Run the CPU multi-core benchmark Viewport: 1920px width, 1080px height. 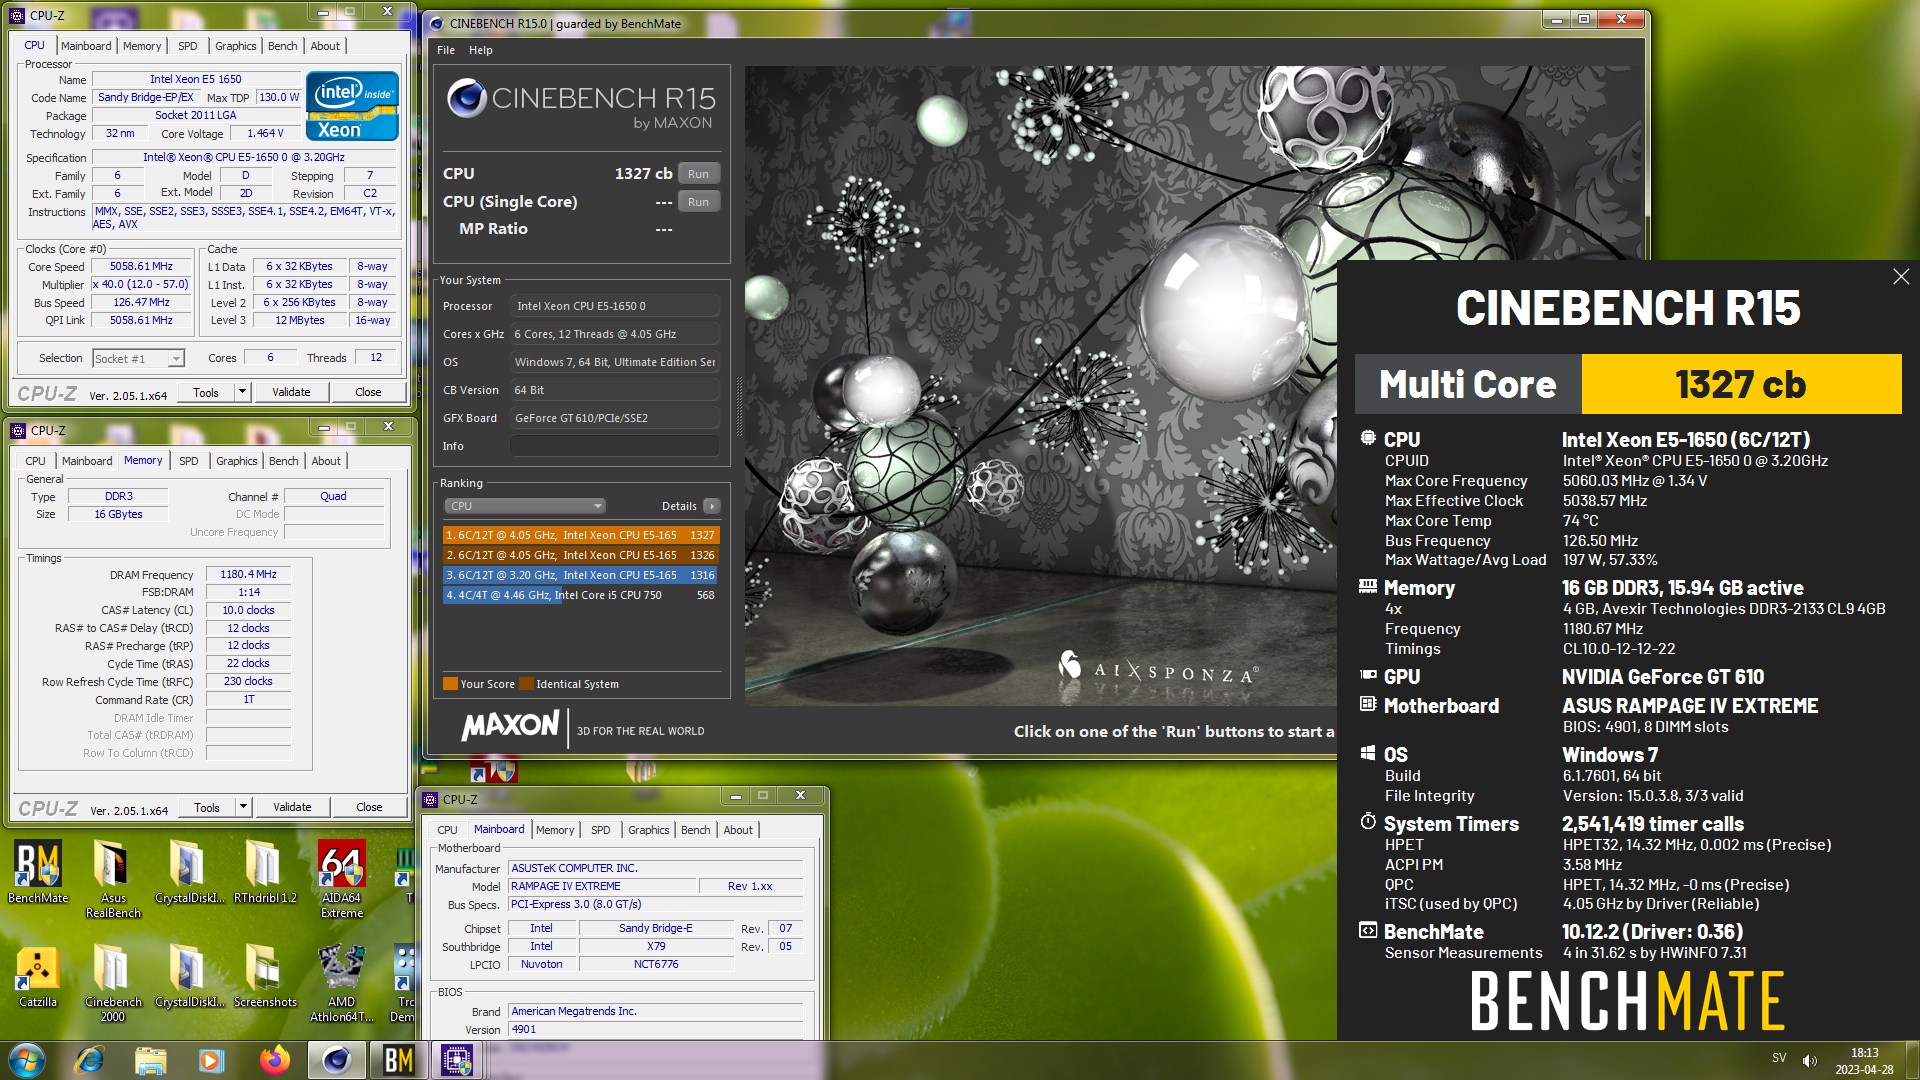tap(698, 174)
